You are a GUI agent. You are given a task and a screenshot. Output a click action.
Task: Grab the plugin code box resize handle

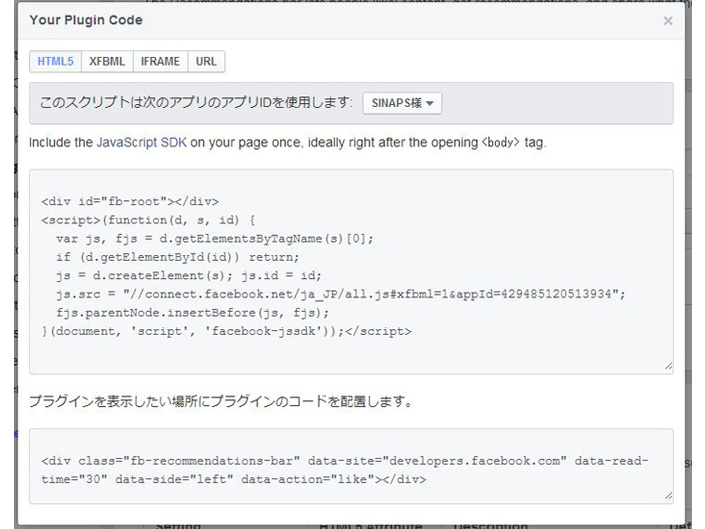[669, 496]
